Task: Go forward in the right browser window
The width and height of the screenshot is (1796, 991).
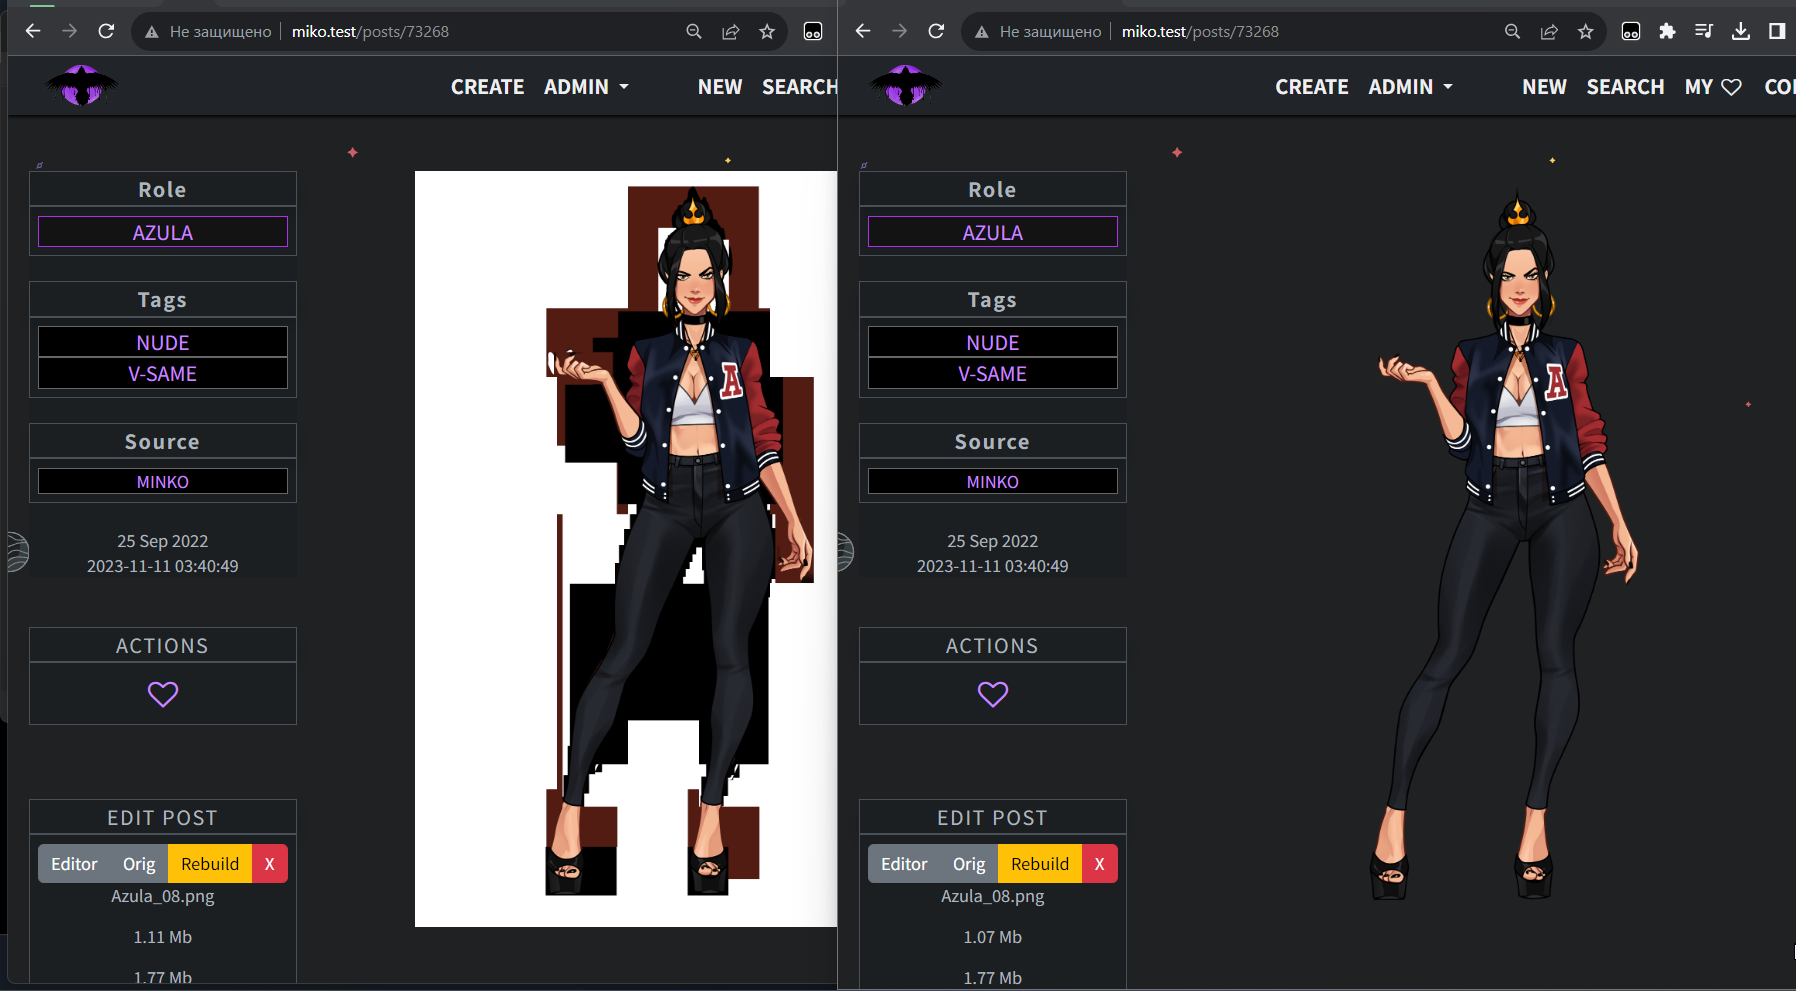Action: pos(899,31)
